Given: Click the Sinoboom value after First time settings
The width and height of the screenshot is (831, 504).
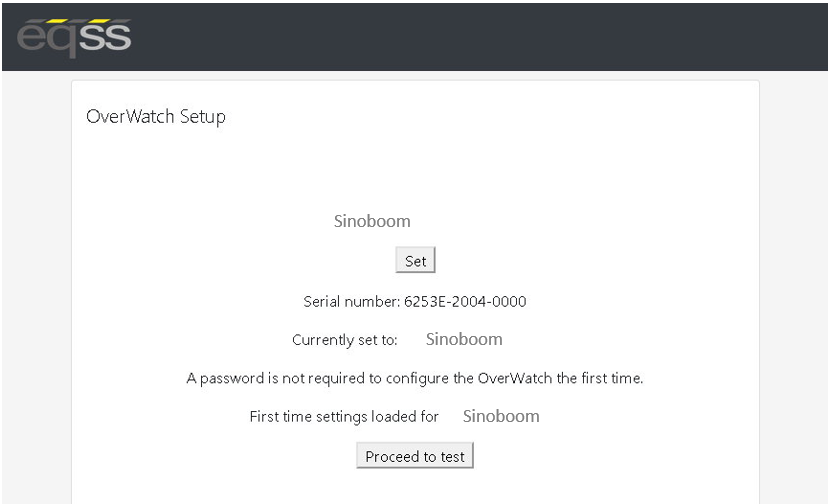Looking at the screenshot, I should click(x=501, y=416).
